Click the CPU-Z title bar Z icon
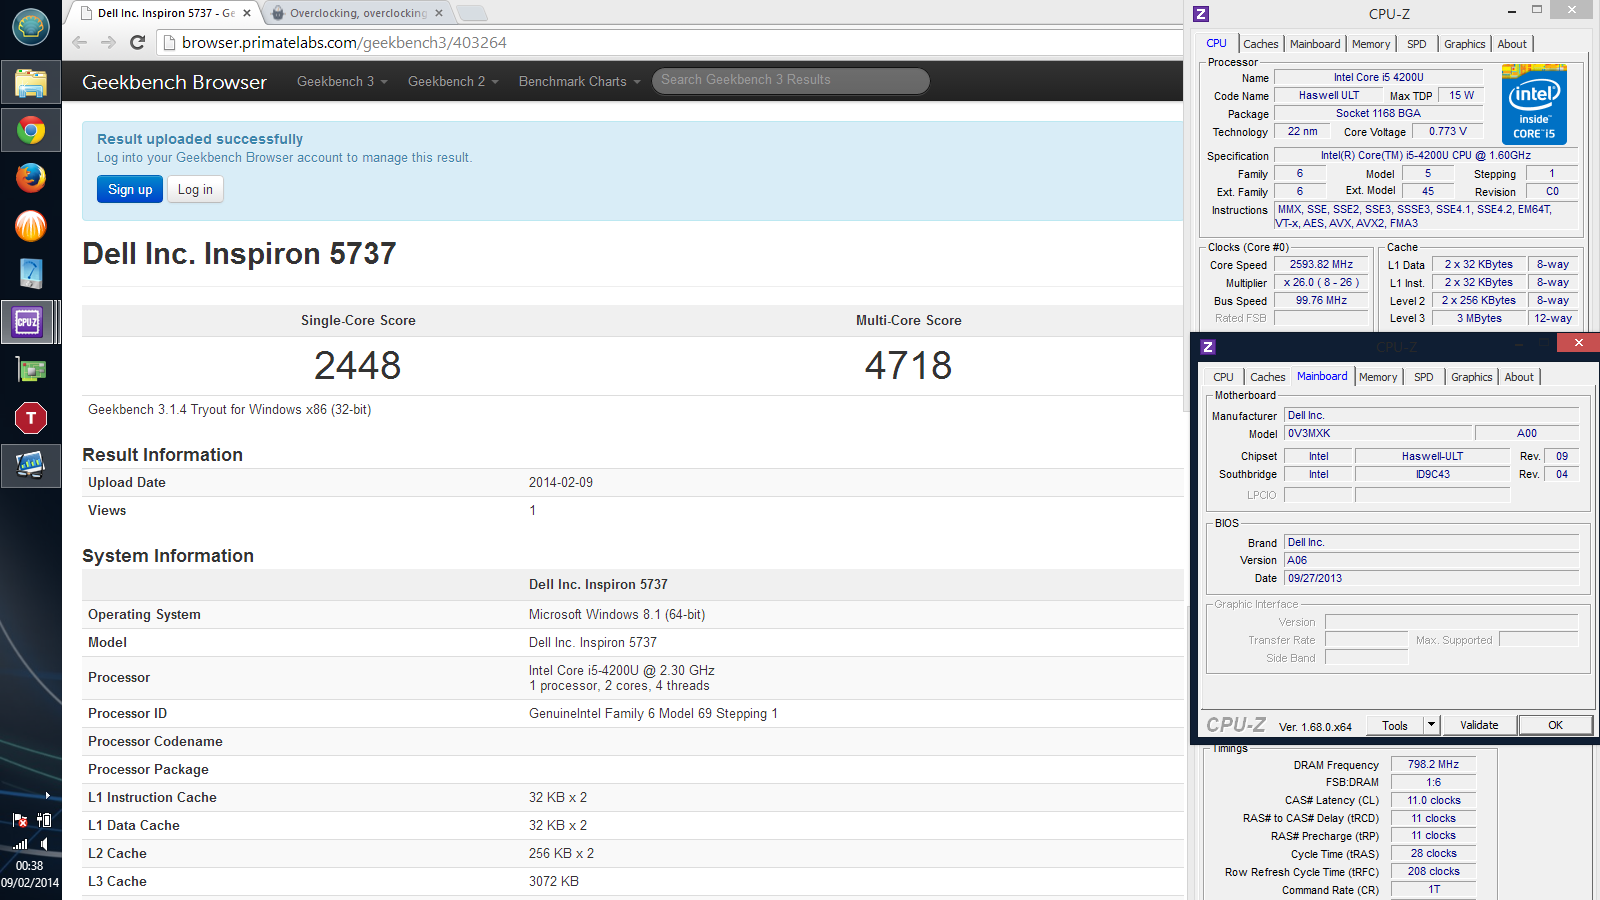The image size is (1600, 900). tap(1201, 13)
